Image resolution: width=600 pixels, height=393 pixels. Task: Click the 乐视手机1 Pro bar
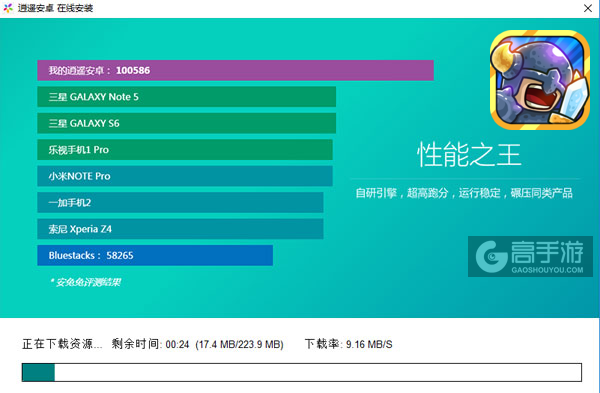click(x=185, y=150)
